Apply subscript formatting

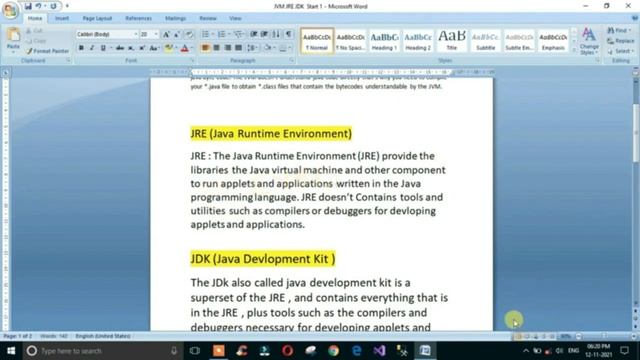pyautogui.click(x=131, y=48)
